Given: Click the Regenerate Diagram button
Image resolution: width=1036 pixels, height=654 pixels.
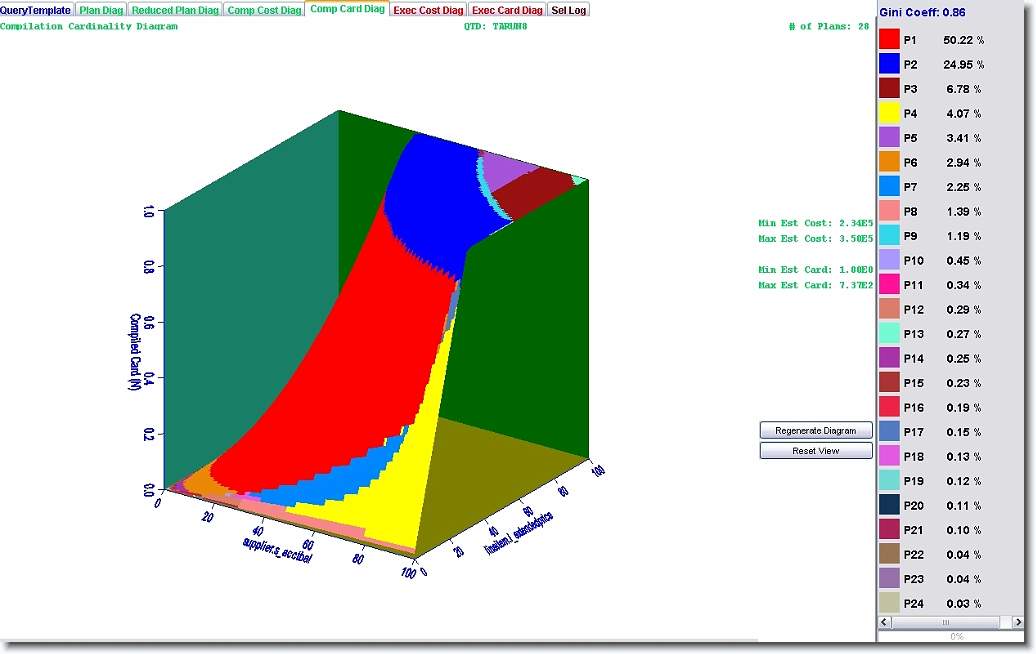Looking at the screenshot, I should point(816,431).
